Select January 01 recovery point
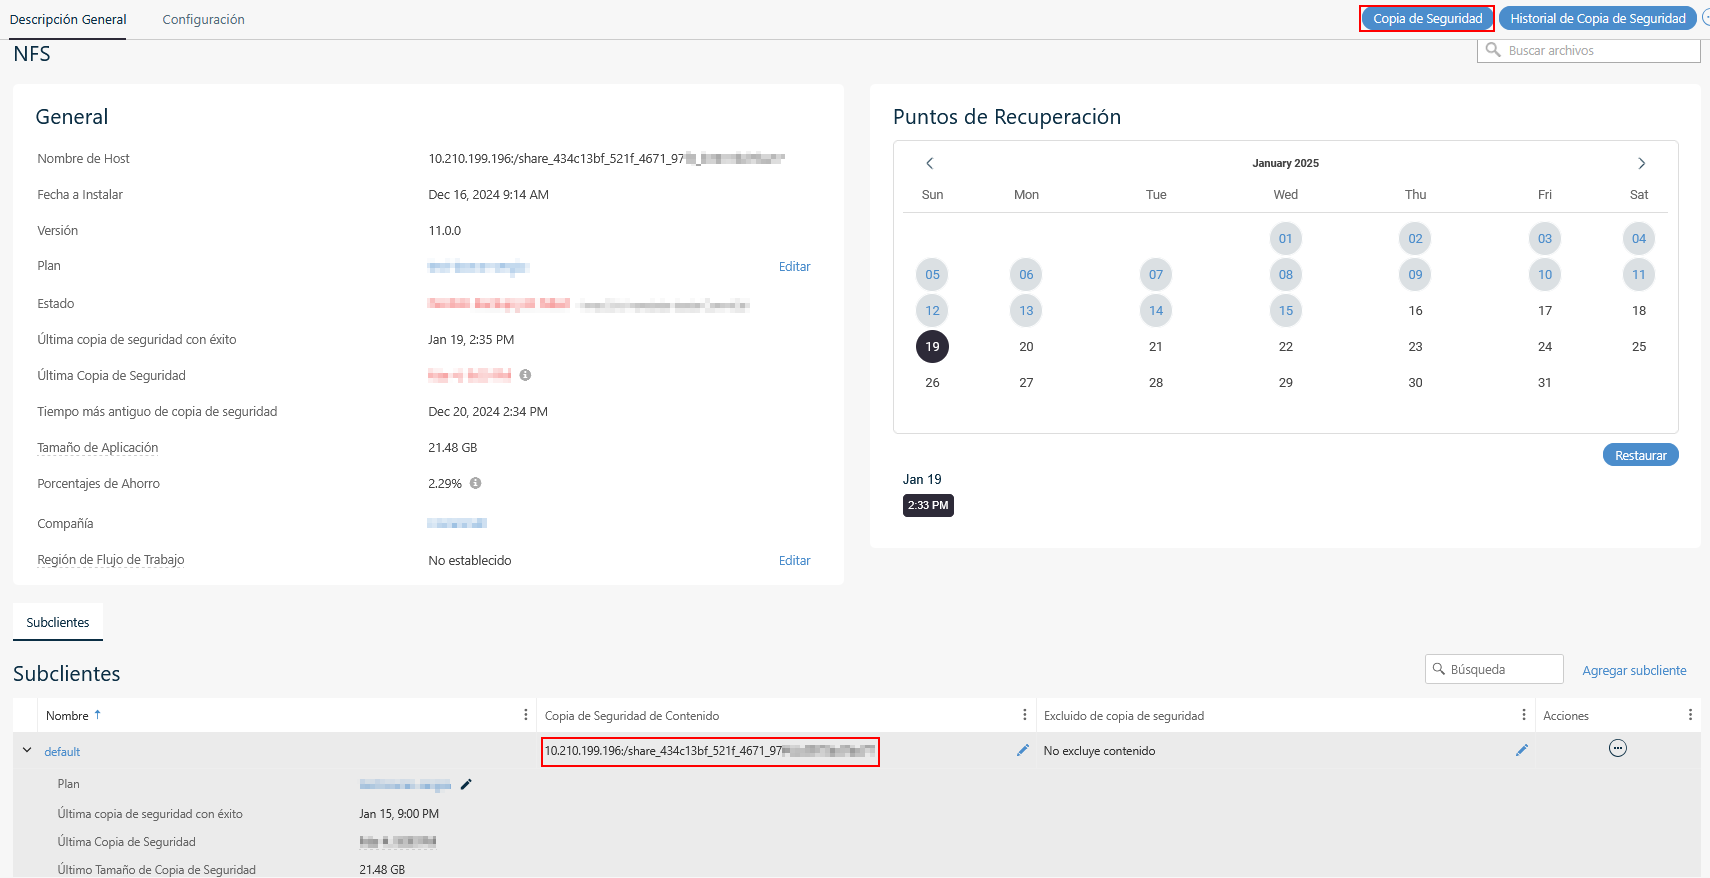 click(x=1285, y=238)
